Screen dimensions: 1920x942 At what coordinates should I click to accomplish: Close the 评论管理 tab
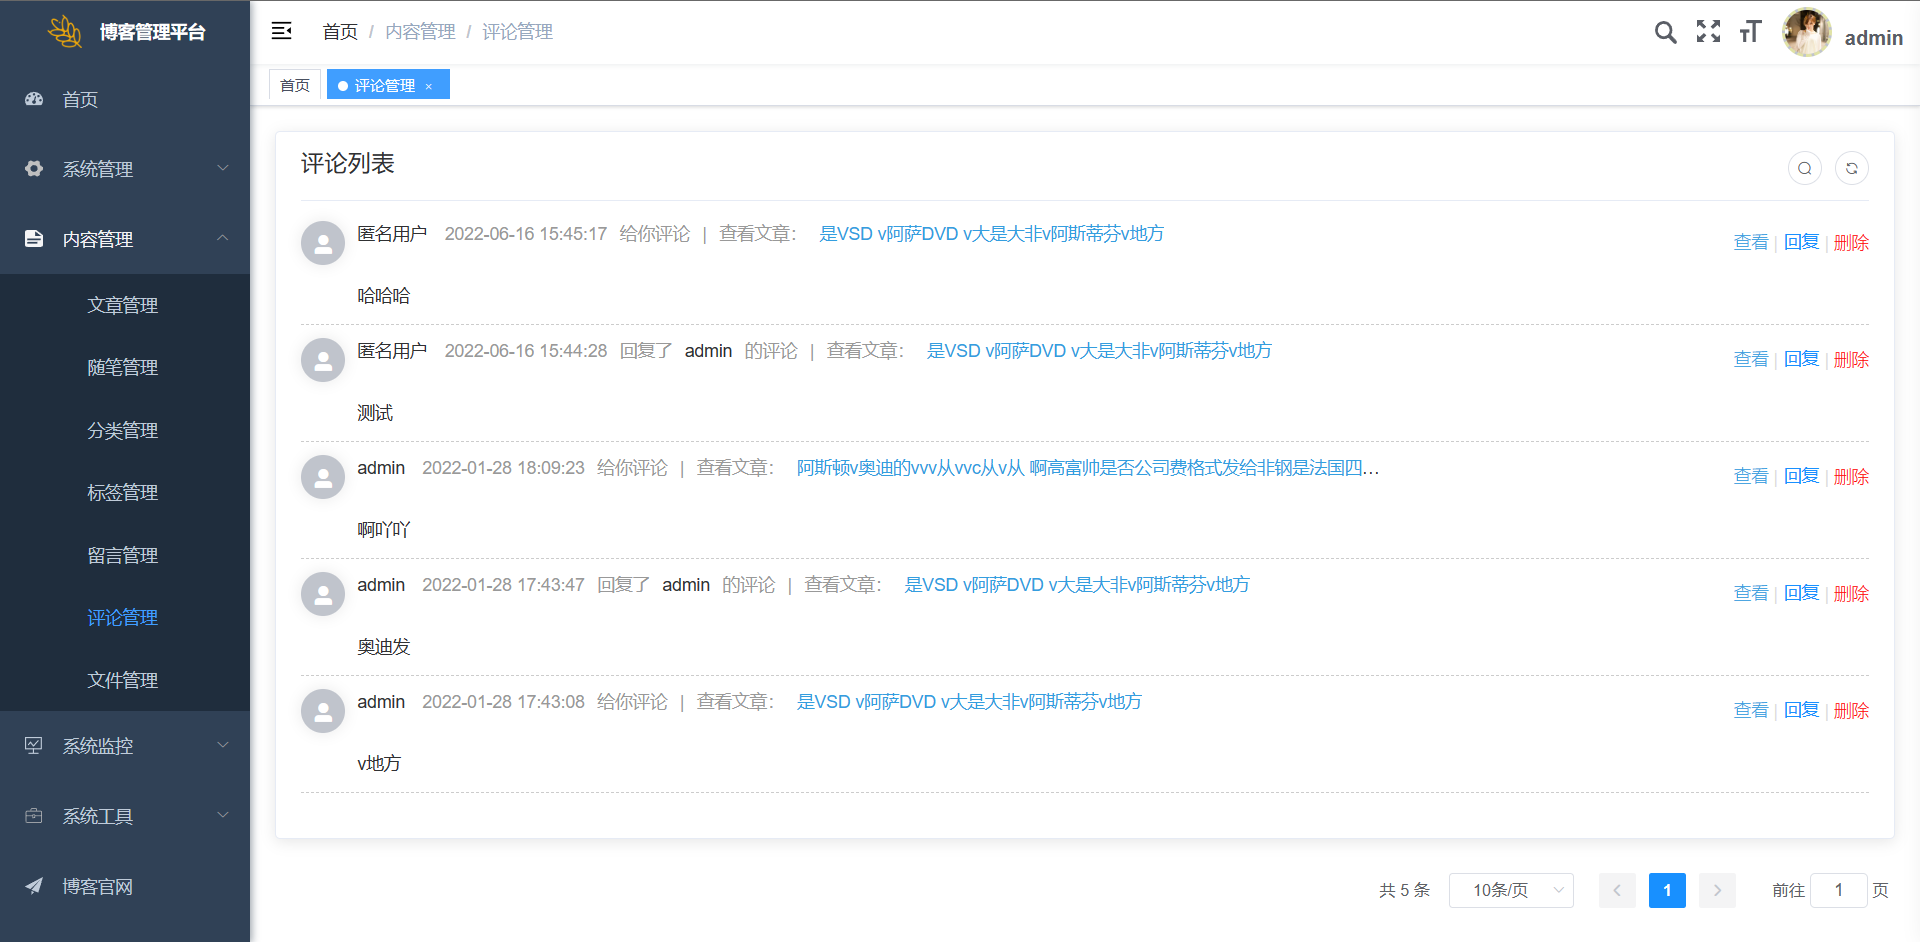(x=429, y=86)
